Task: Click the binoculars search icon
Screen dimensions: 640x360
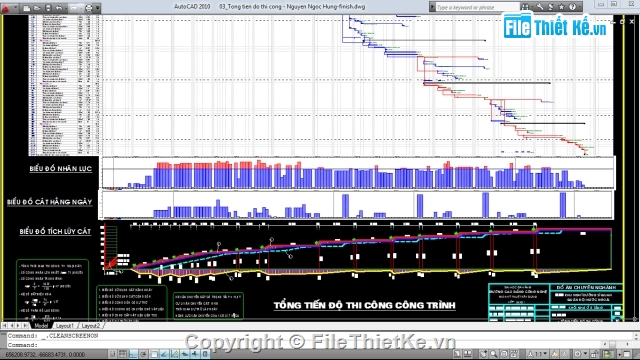Action: (x=525, y=7)
